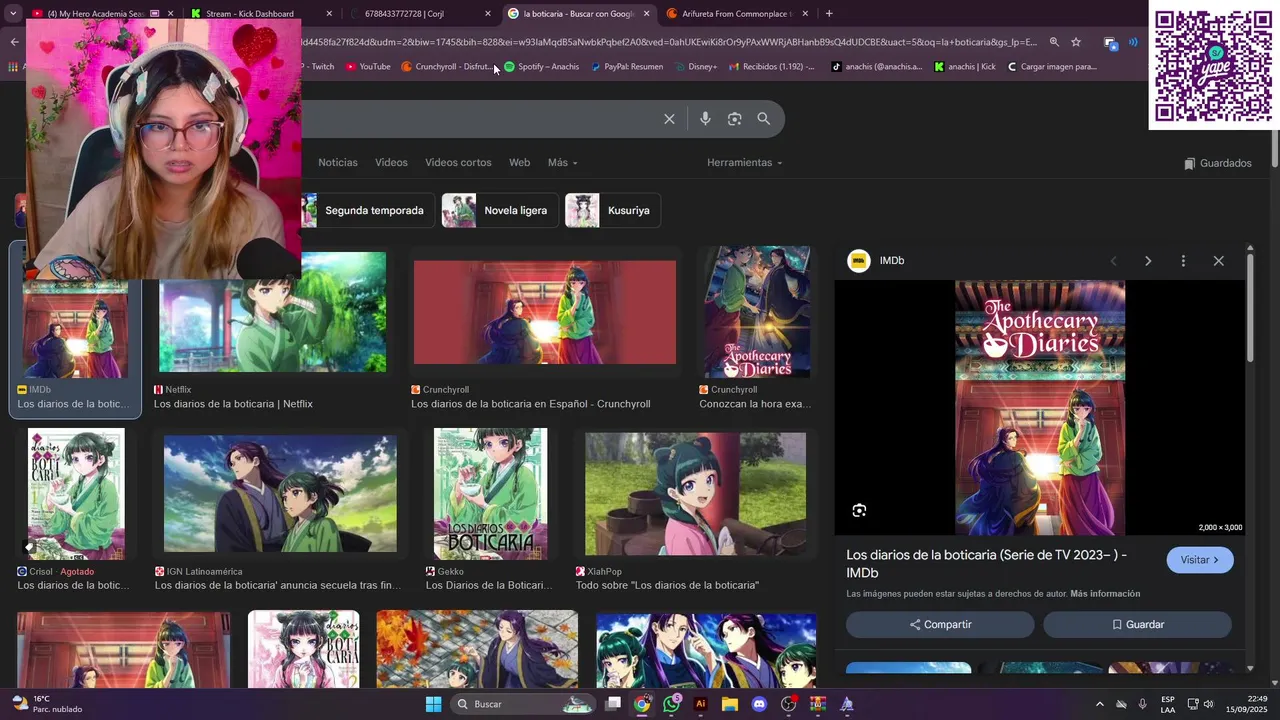Image resolution: width=1280 pixels, height=720 pixels.
Task: Switch to Web search tab
Action: point(519,163)
